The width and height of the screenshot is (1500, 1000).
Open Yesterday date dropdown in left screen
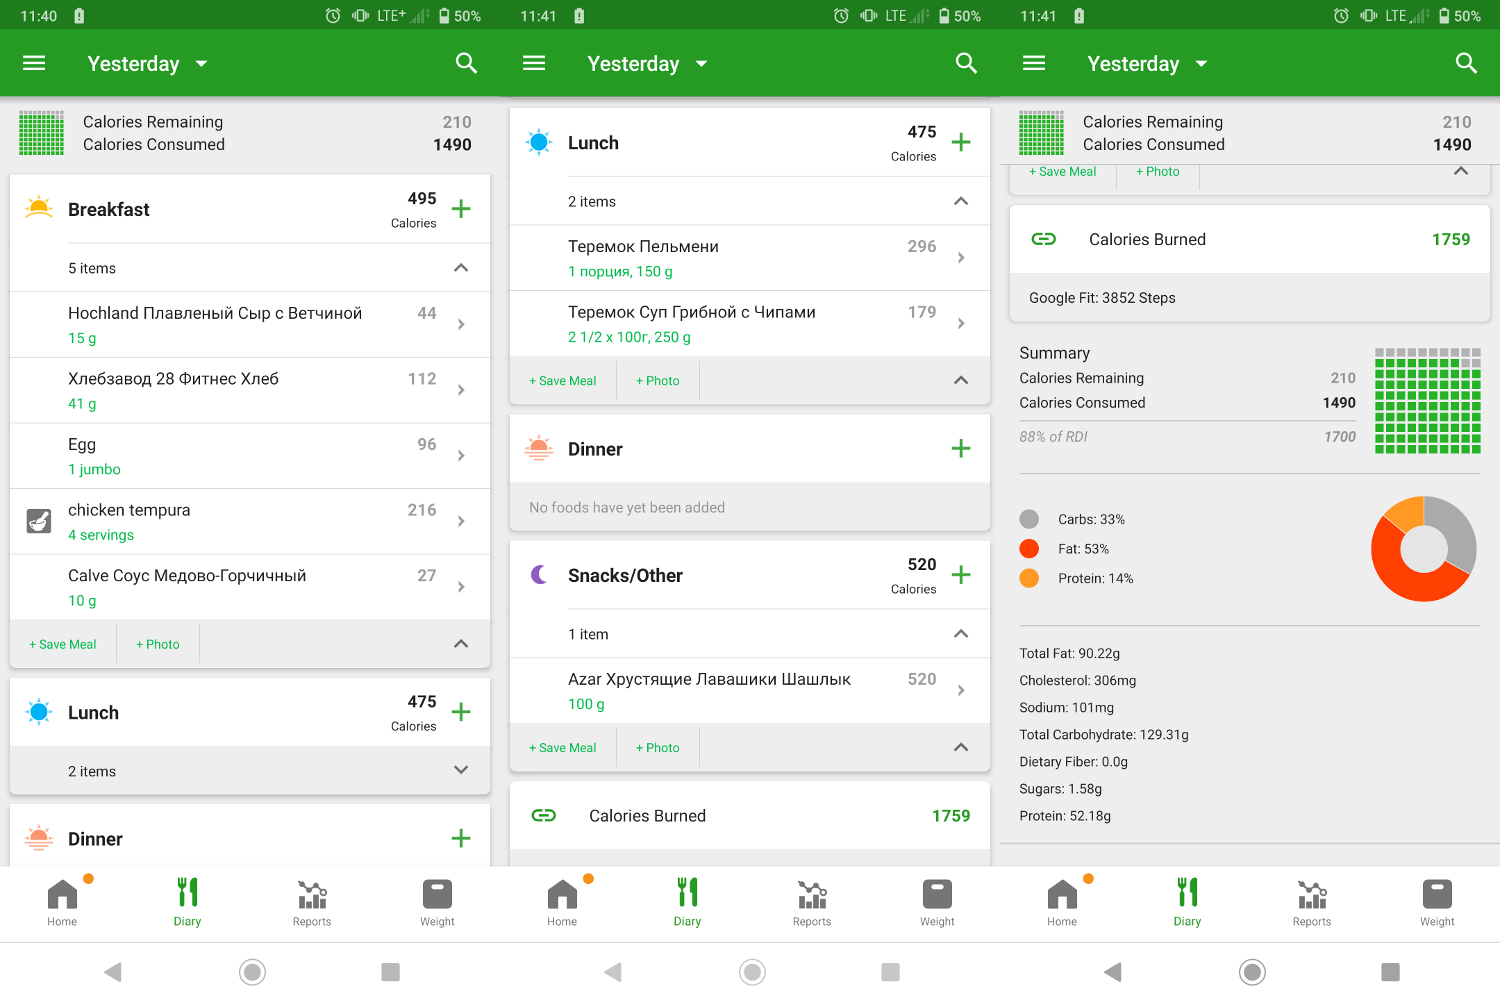click(147, 63)
